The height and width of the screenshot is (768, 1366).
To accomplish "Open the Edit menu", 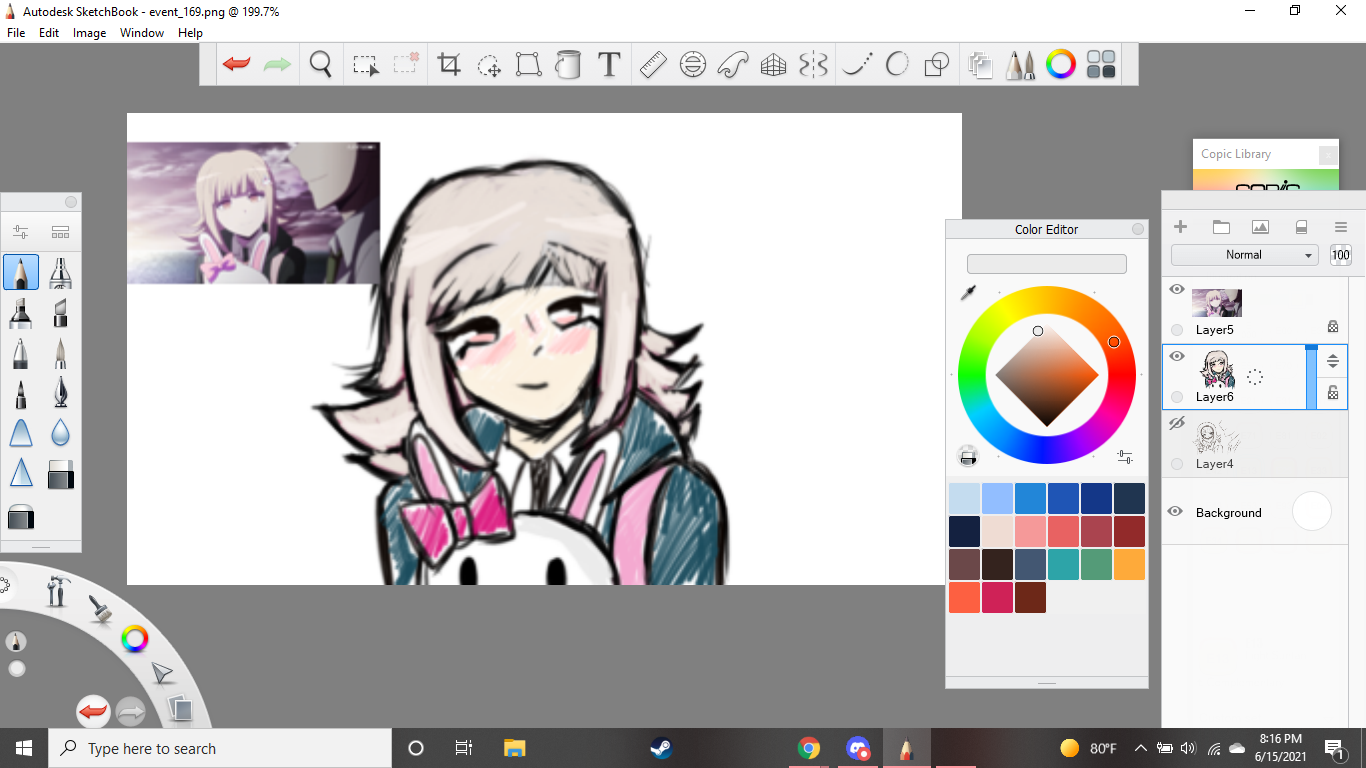I will click(x=49, y=33).
